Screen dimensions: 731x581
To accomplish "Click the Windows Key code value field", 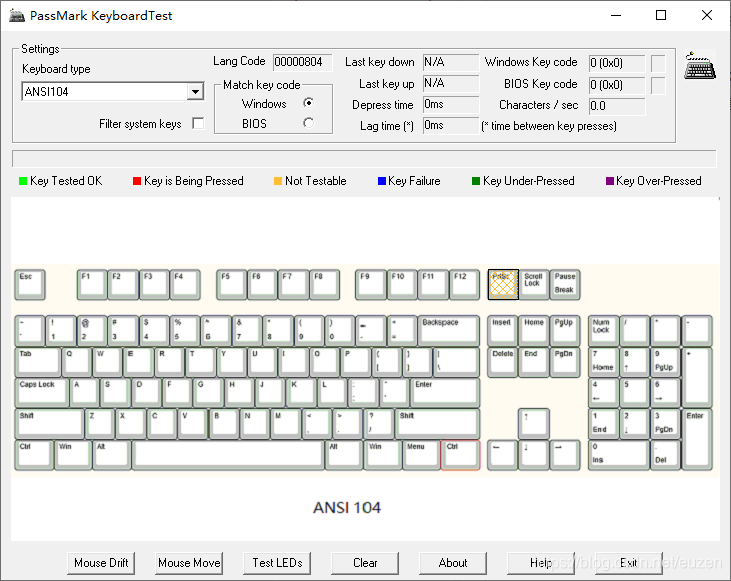I will coord(617,63).
